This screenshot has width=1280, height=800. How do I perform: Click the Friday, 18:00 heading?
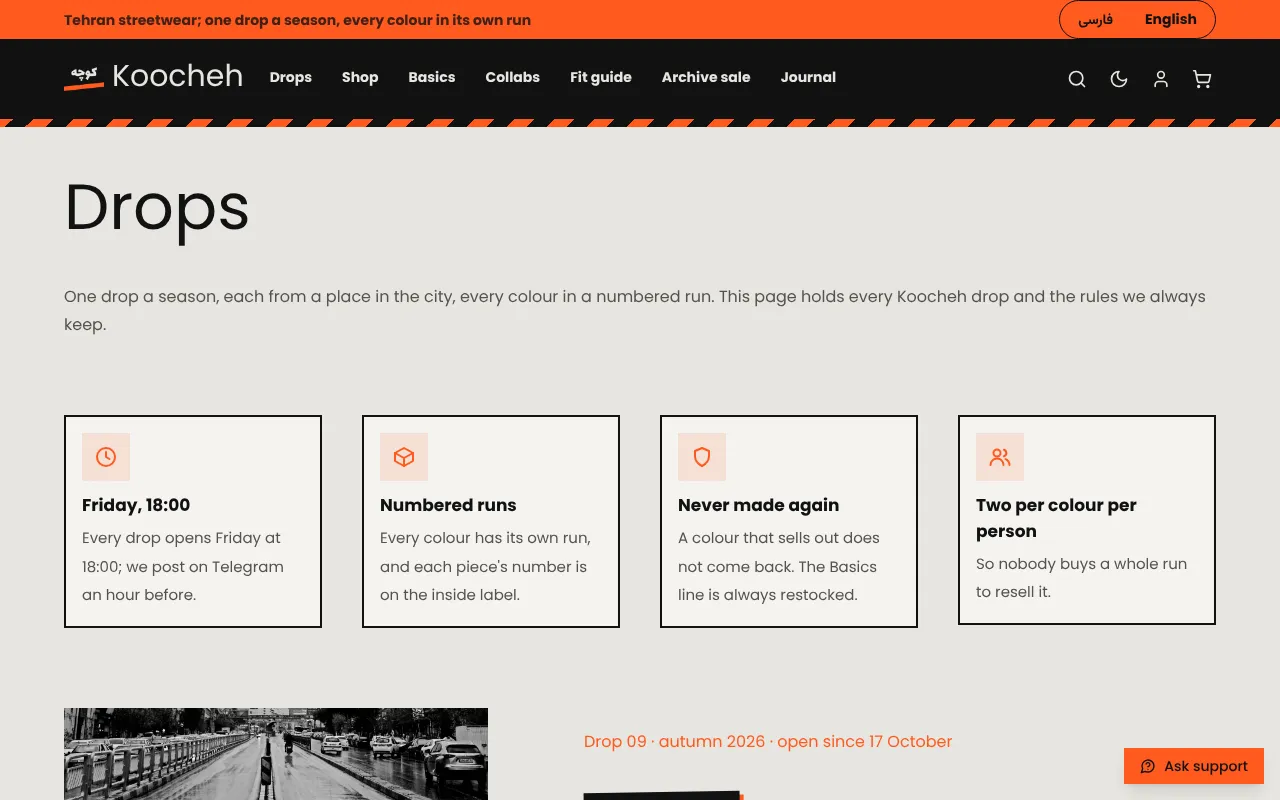click(x=136, y=505)
